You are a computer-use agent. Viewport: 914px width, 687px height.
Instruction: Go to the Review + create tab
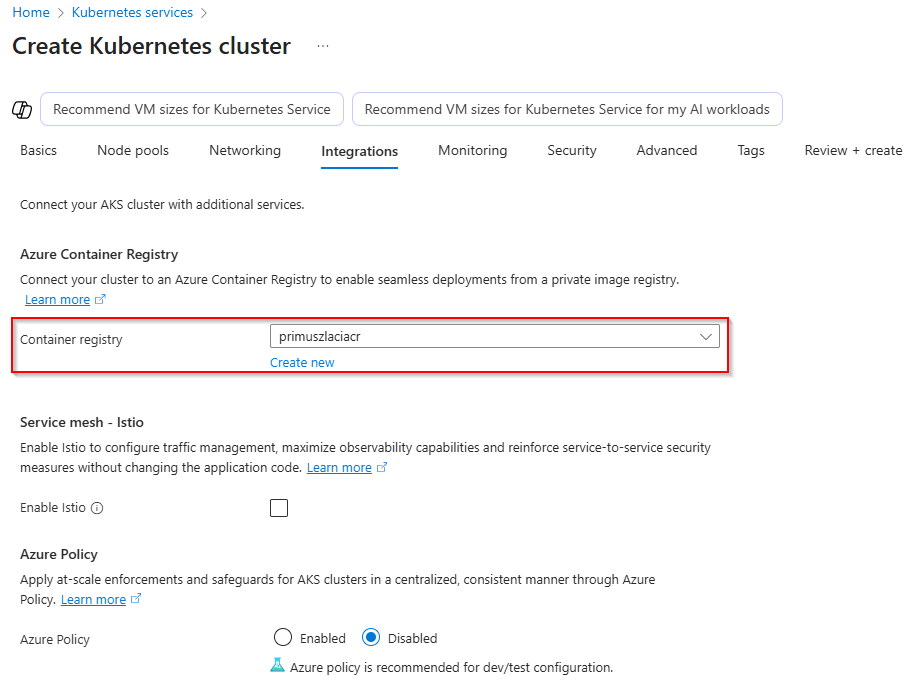(853, 151)
